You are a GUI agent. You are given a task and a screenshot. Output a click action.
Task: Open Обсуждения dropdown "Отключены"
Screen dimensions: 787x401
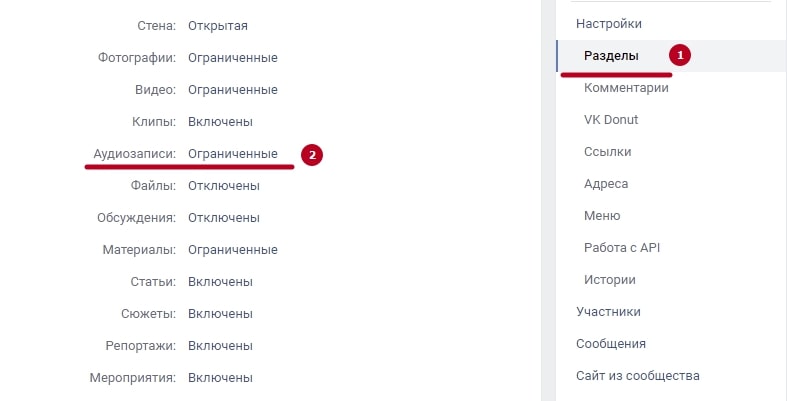click(x=224, y=218)
